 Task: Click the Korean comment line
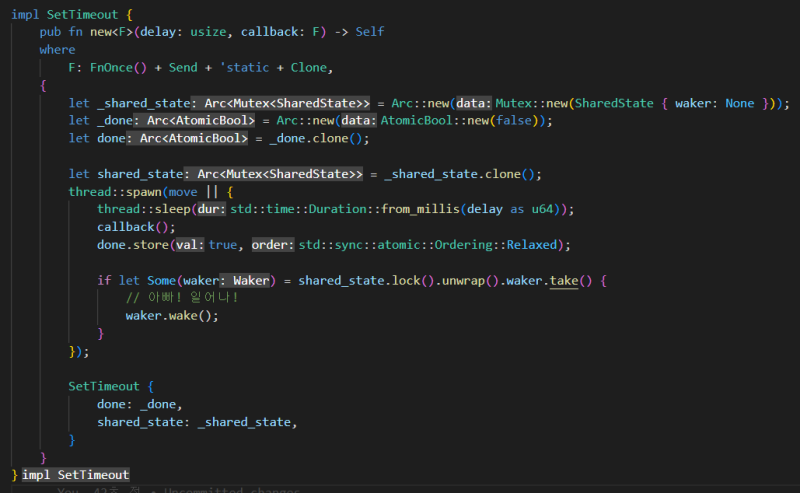(182, 298)
